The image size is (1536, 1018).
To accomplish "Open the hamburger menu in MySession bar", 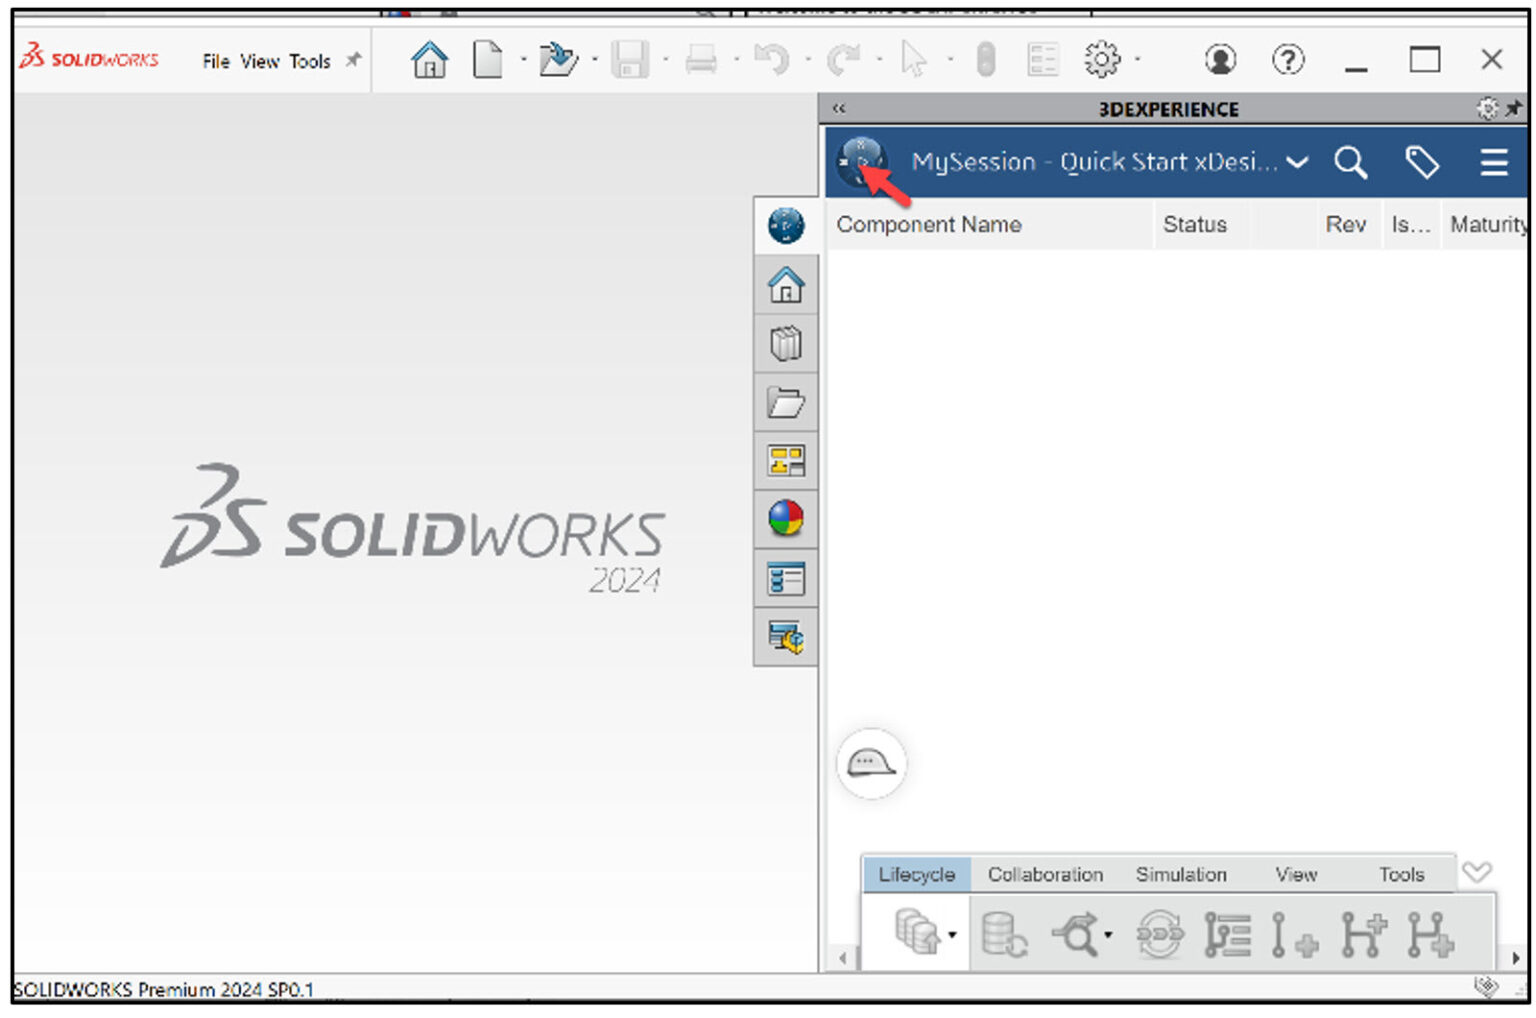I will 1494,162.
